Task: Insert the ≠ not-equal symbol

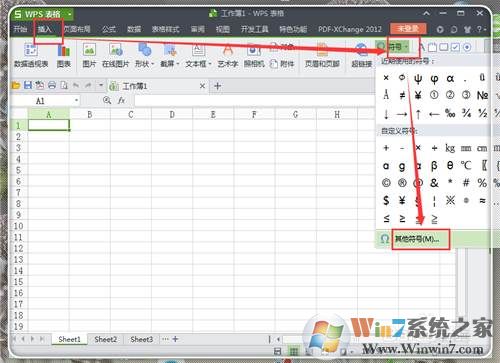Action: click(x=402, y=95)
